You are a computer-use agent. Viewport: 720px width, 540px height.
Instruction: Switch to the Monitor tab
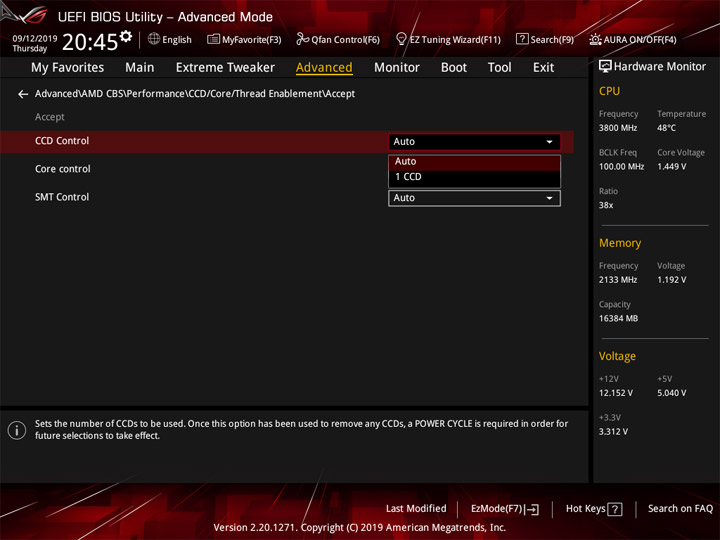click(x=397, y=68)
